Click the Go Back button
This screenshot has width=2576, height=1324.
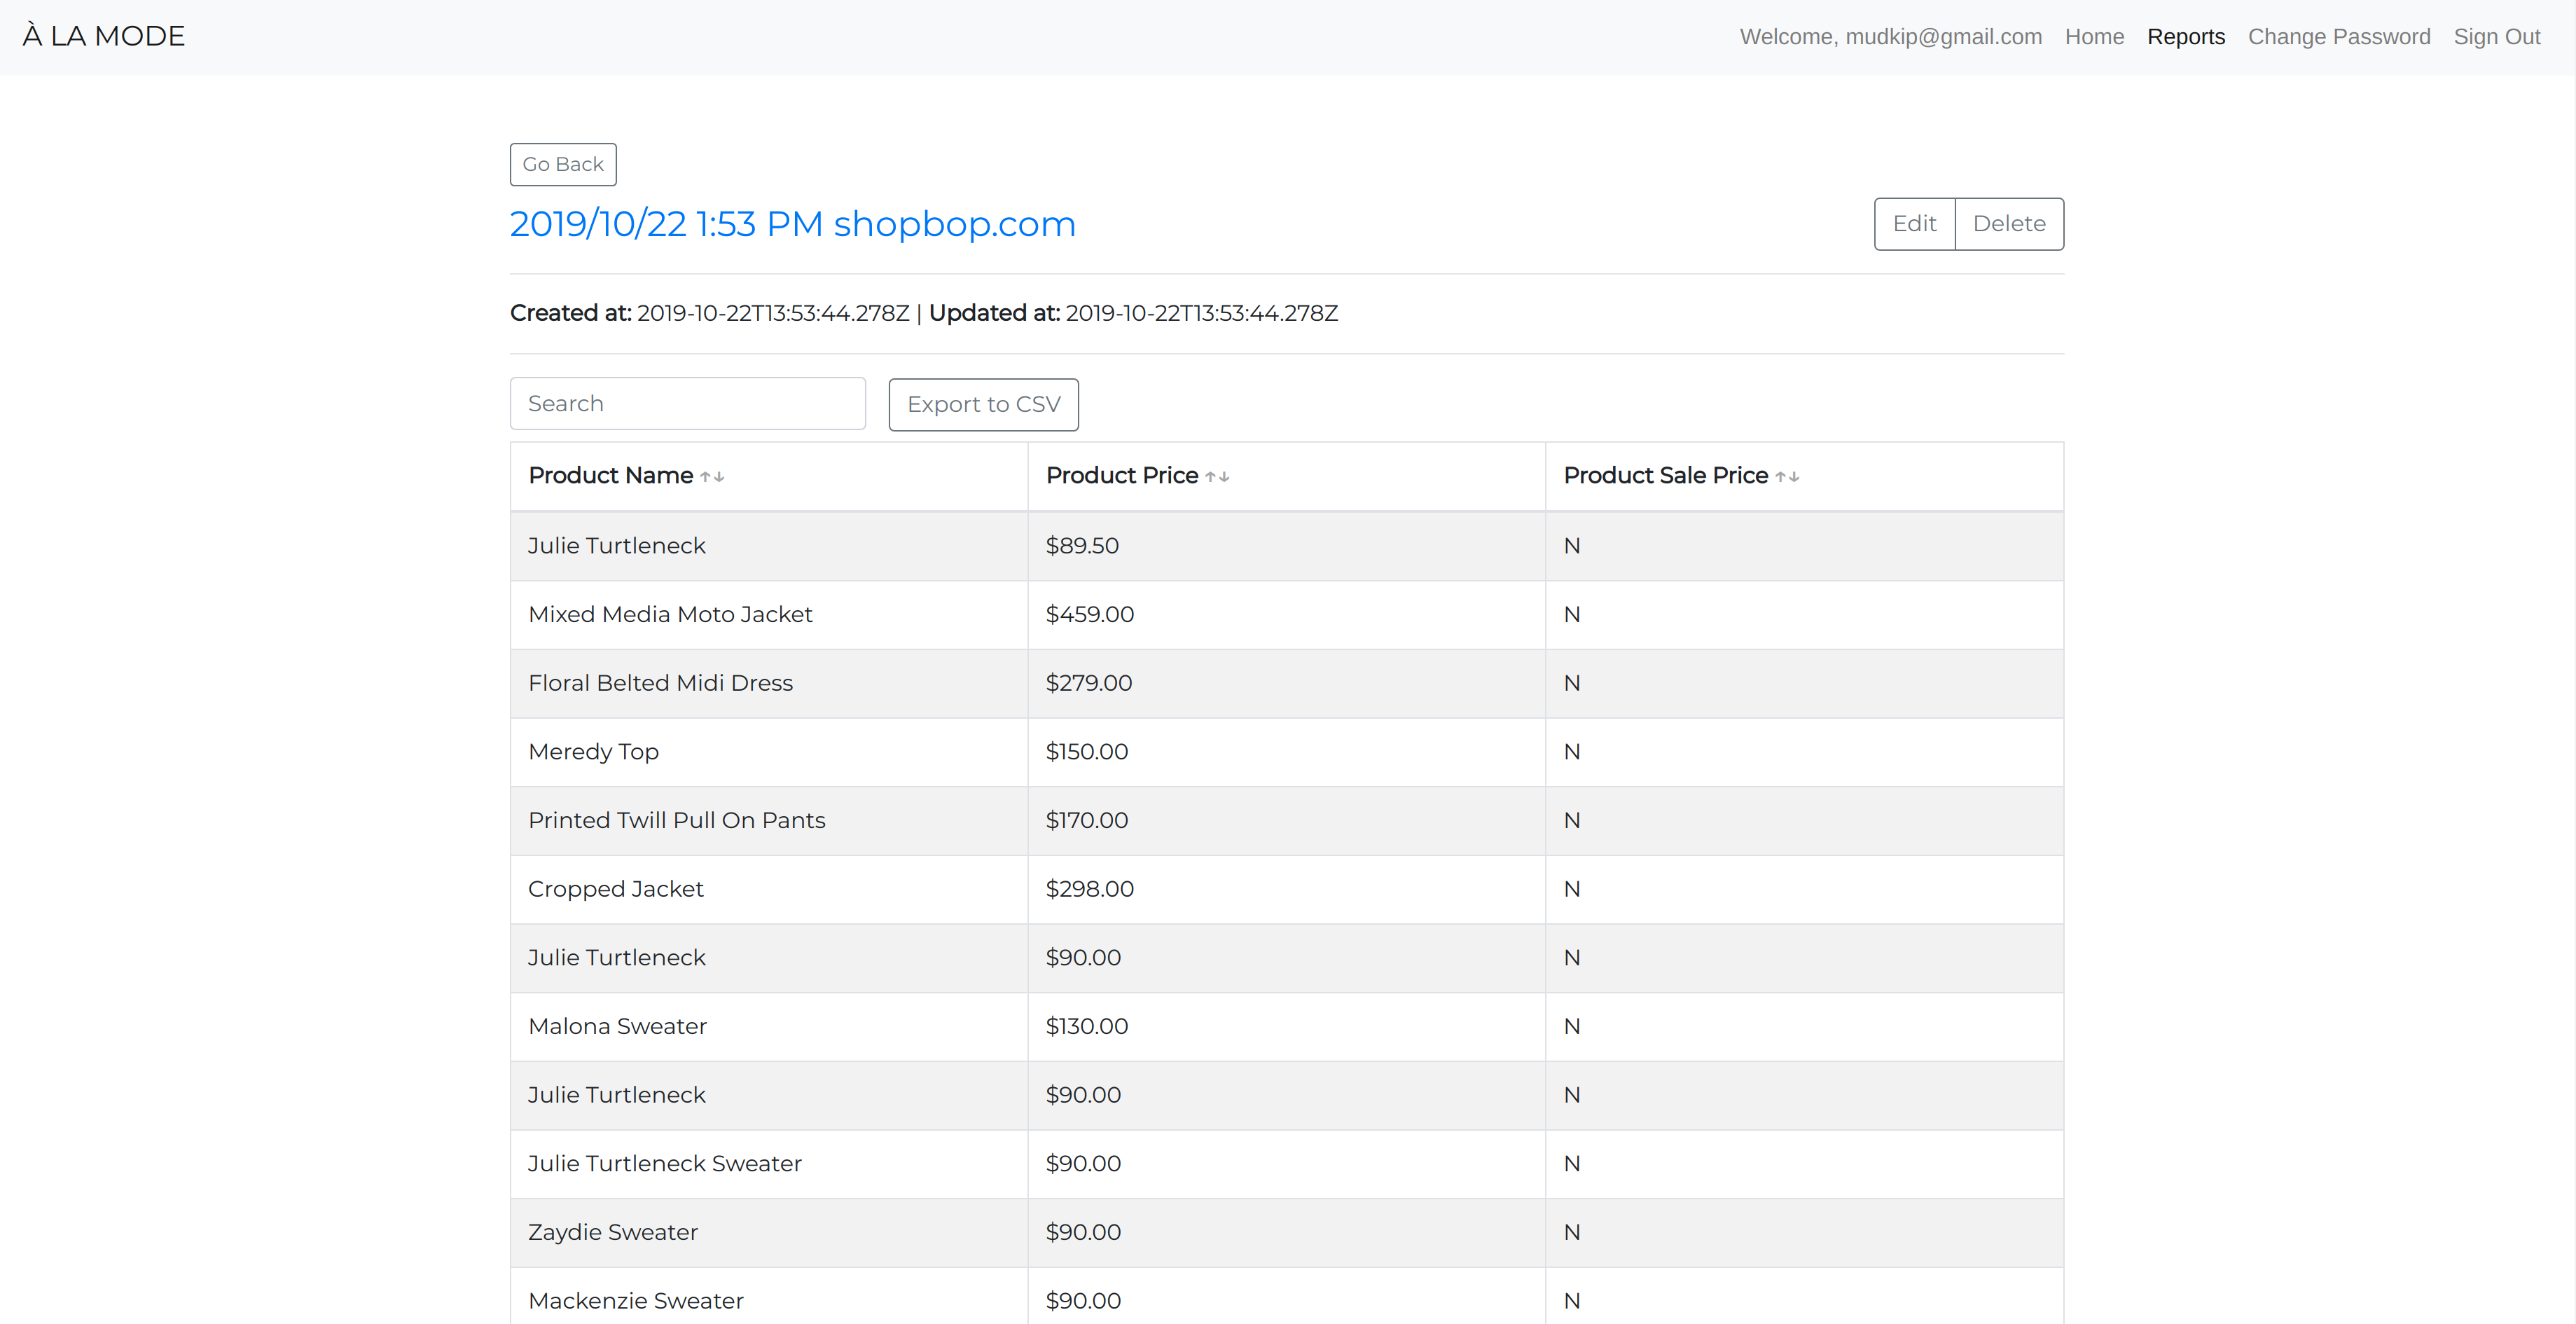(x=563, y=164)
